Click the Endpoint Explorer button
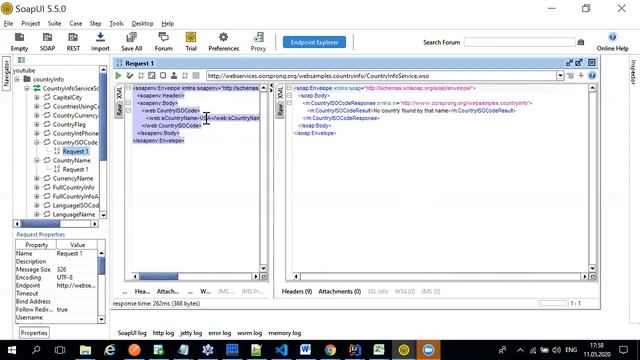Image resolution: width=640 pixels, height=360 pixels. [x=314, y=42]
